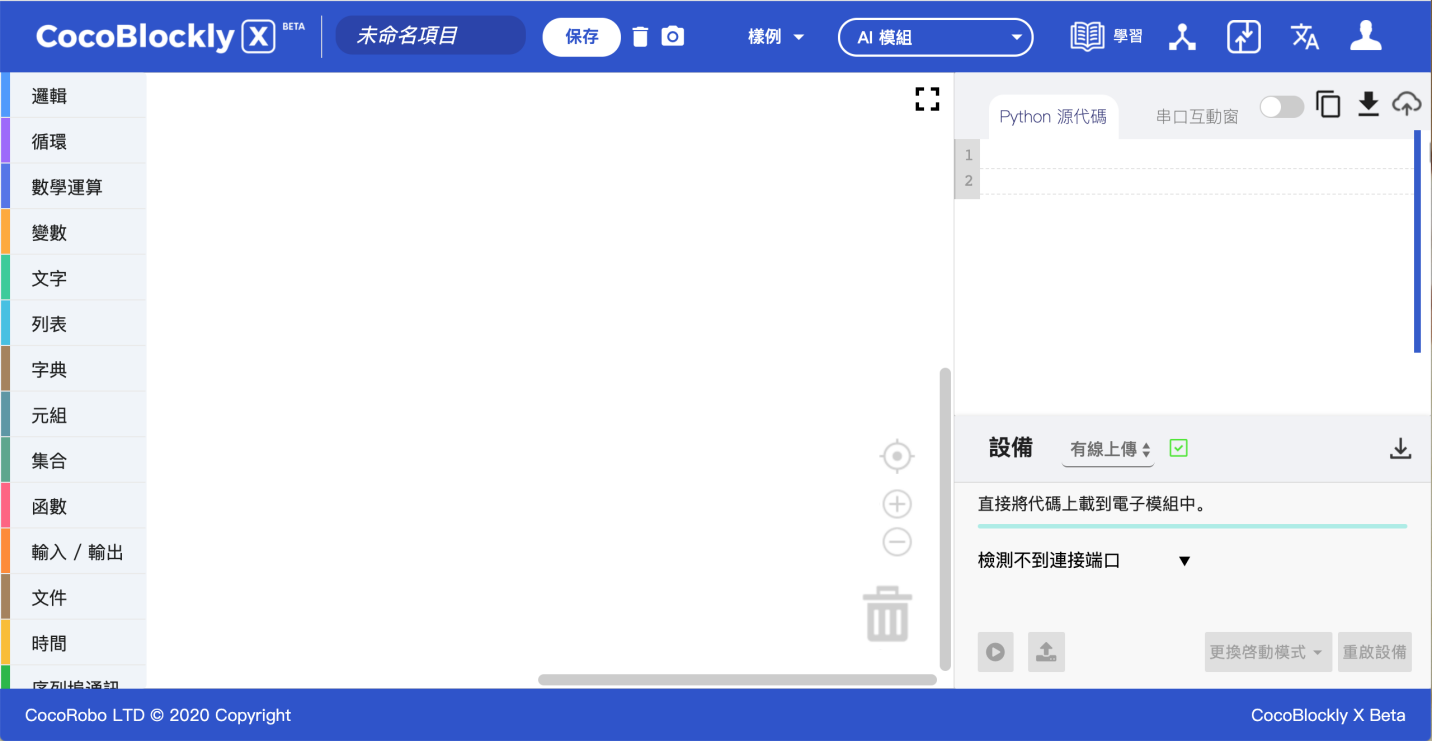Click the network nodes icon in header

click(1184, 37)
